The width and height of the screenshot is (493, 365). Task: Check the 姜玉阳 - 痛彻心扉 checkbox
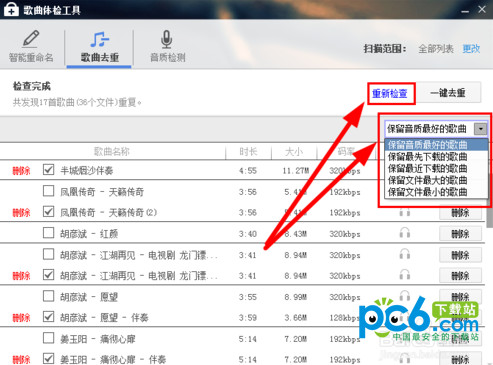click(49, 338)
